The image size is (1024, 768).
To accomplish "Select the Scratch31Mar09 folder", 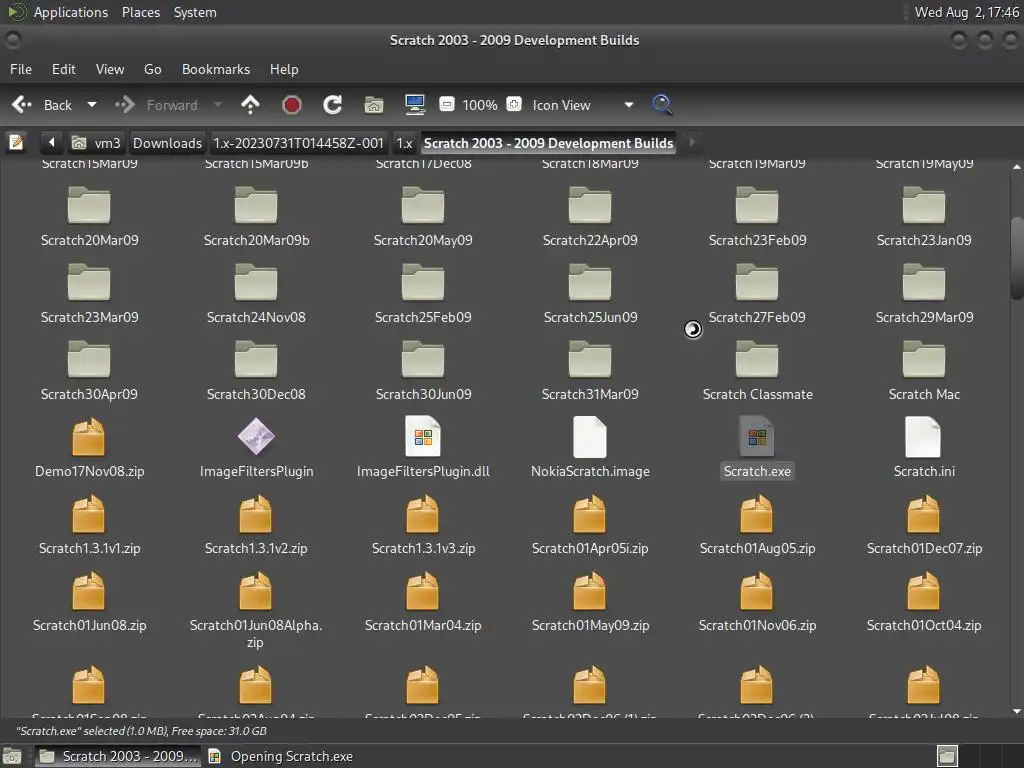I will point(590,371).
